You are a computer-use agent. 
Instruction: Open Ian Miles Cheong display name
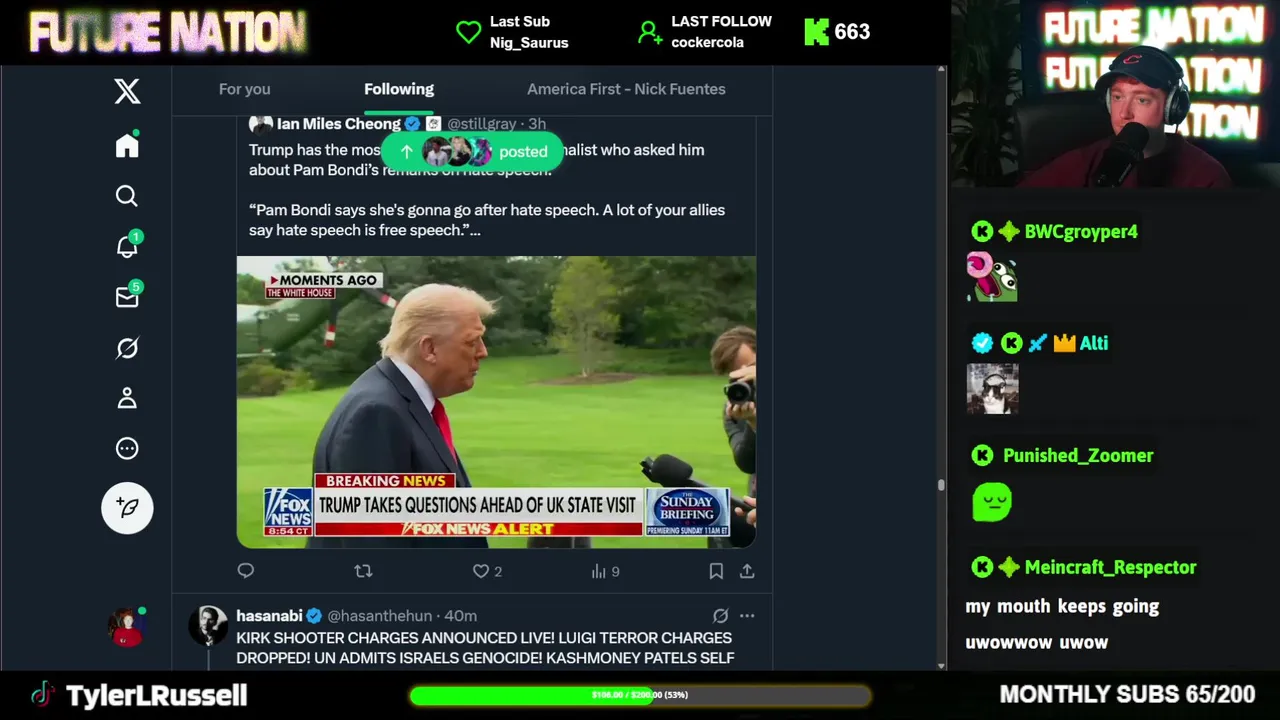[338, 124]
